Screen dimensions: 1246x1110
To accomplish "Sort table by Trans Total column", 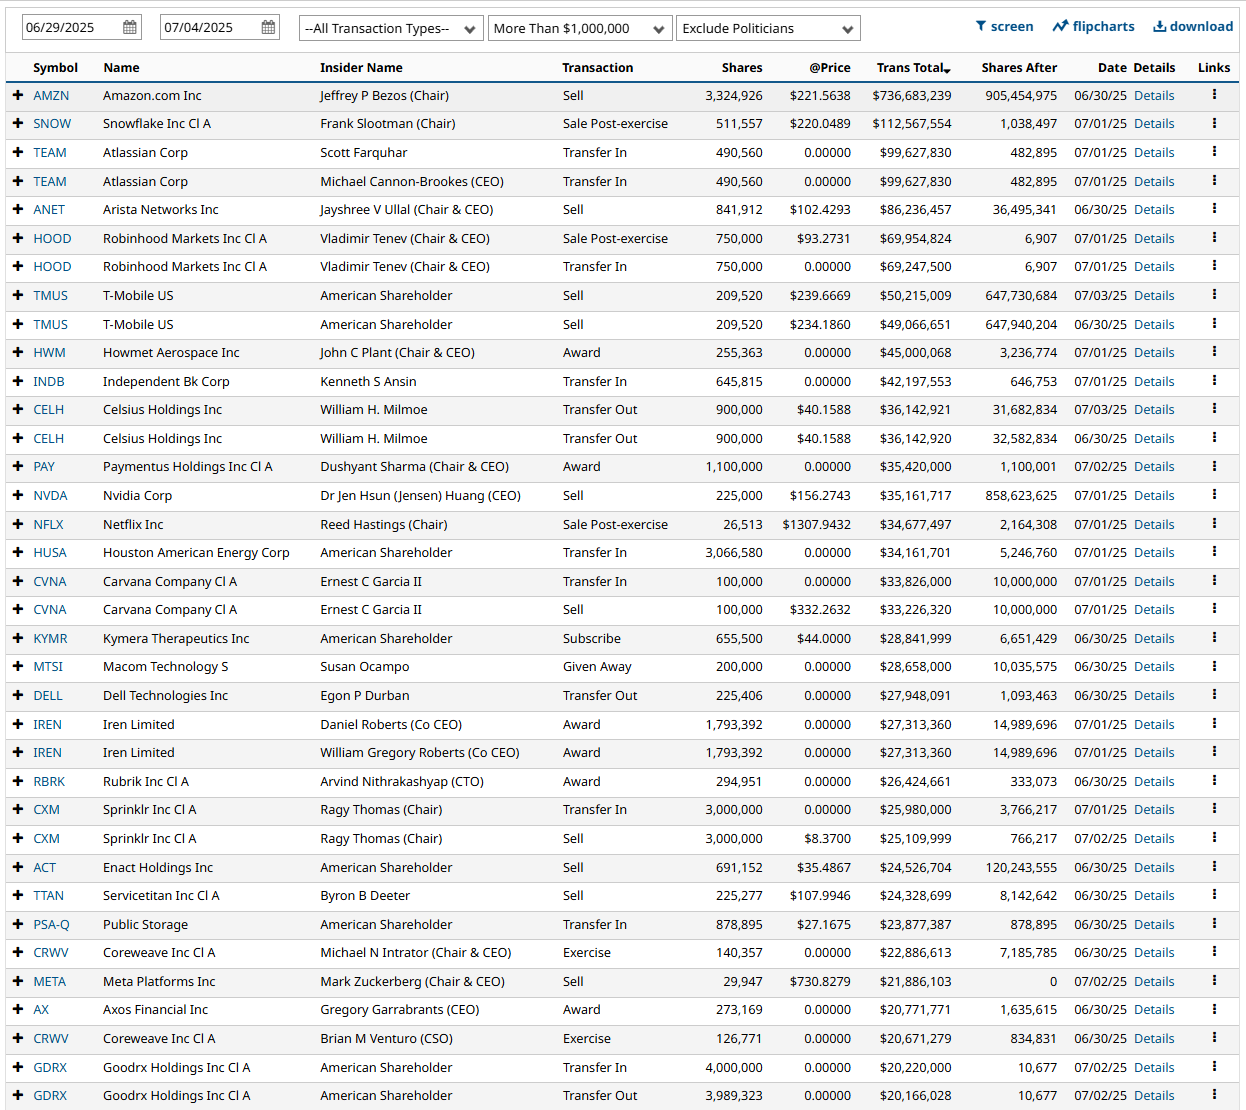I will coord(913,68).
